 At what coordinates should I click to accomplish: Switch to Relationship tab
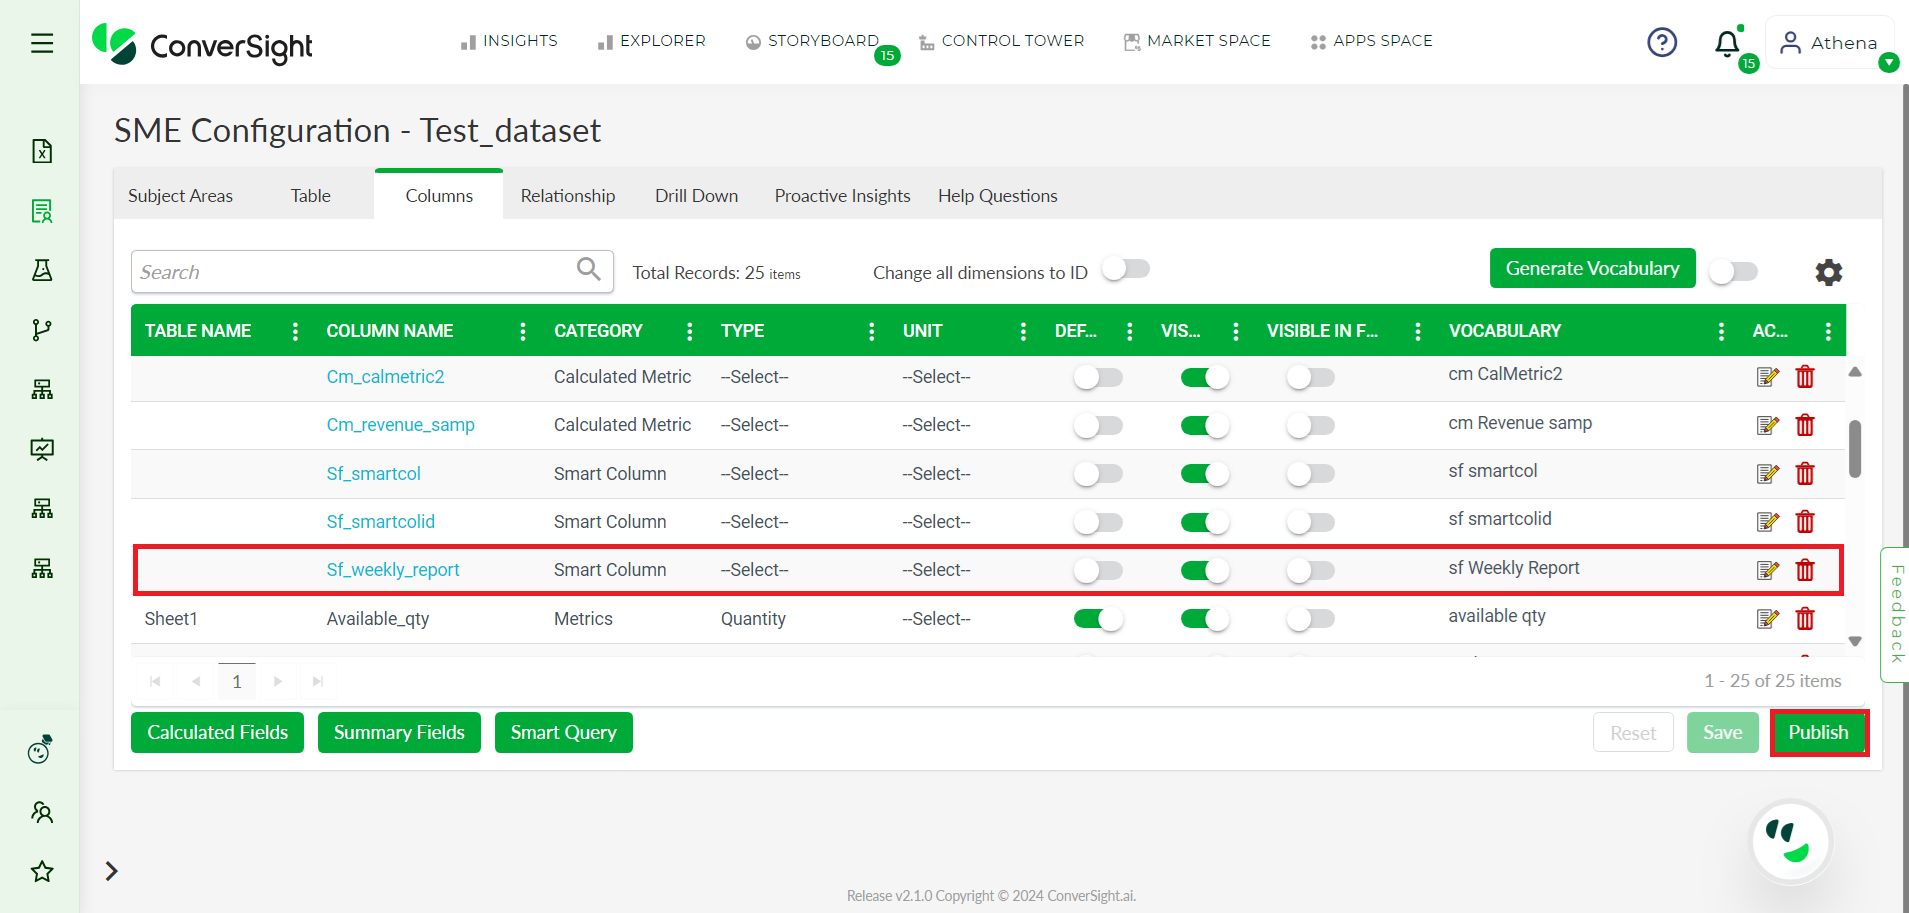(568, 196)
